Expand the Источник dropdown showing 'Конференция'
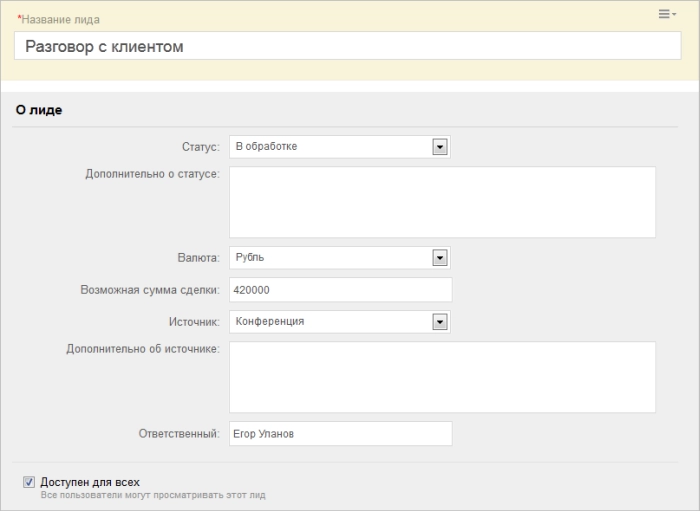 pyautogui.click(x=330, y=322)
